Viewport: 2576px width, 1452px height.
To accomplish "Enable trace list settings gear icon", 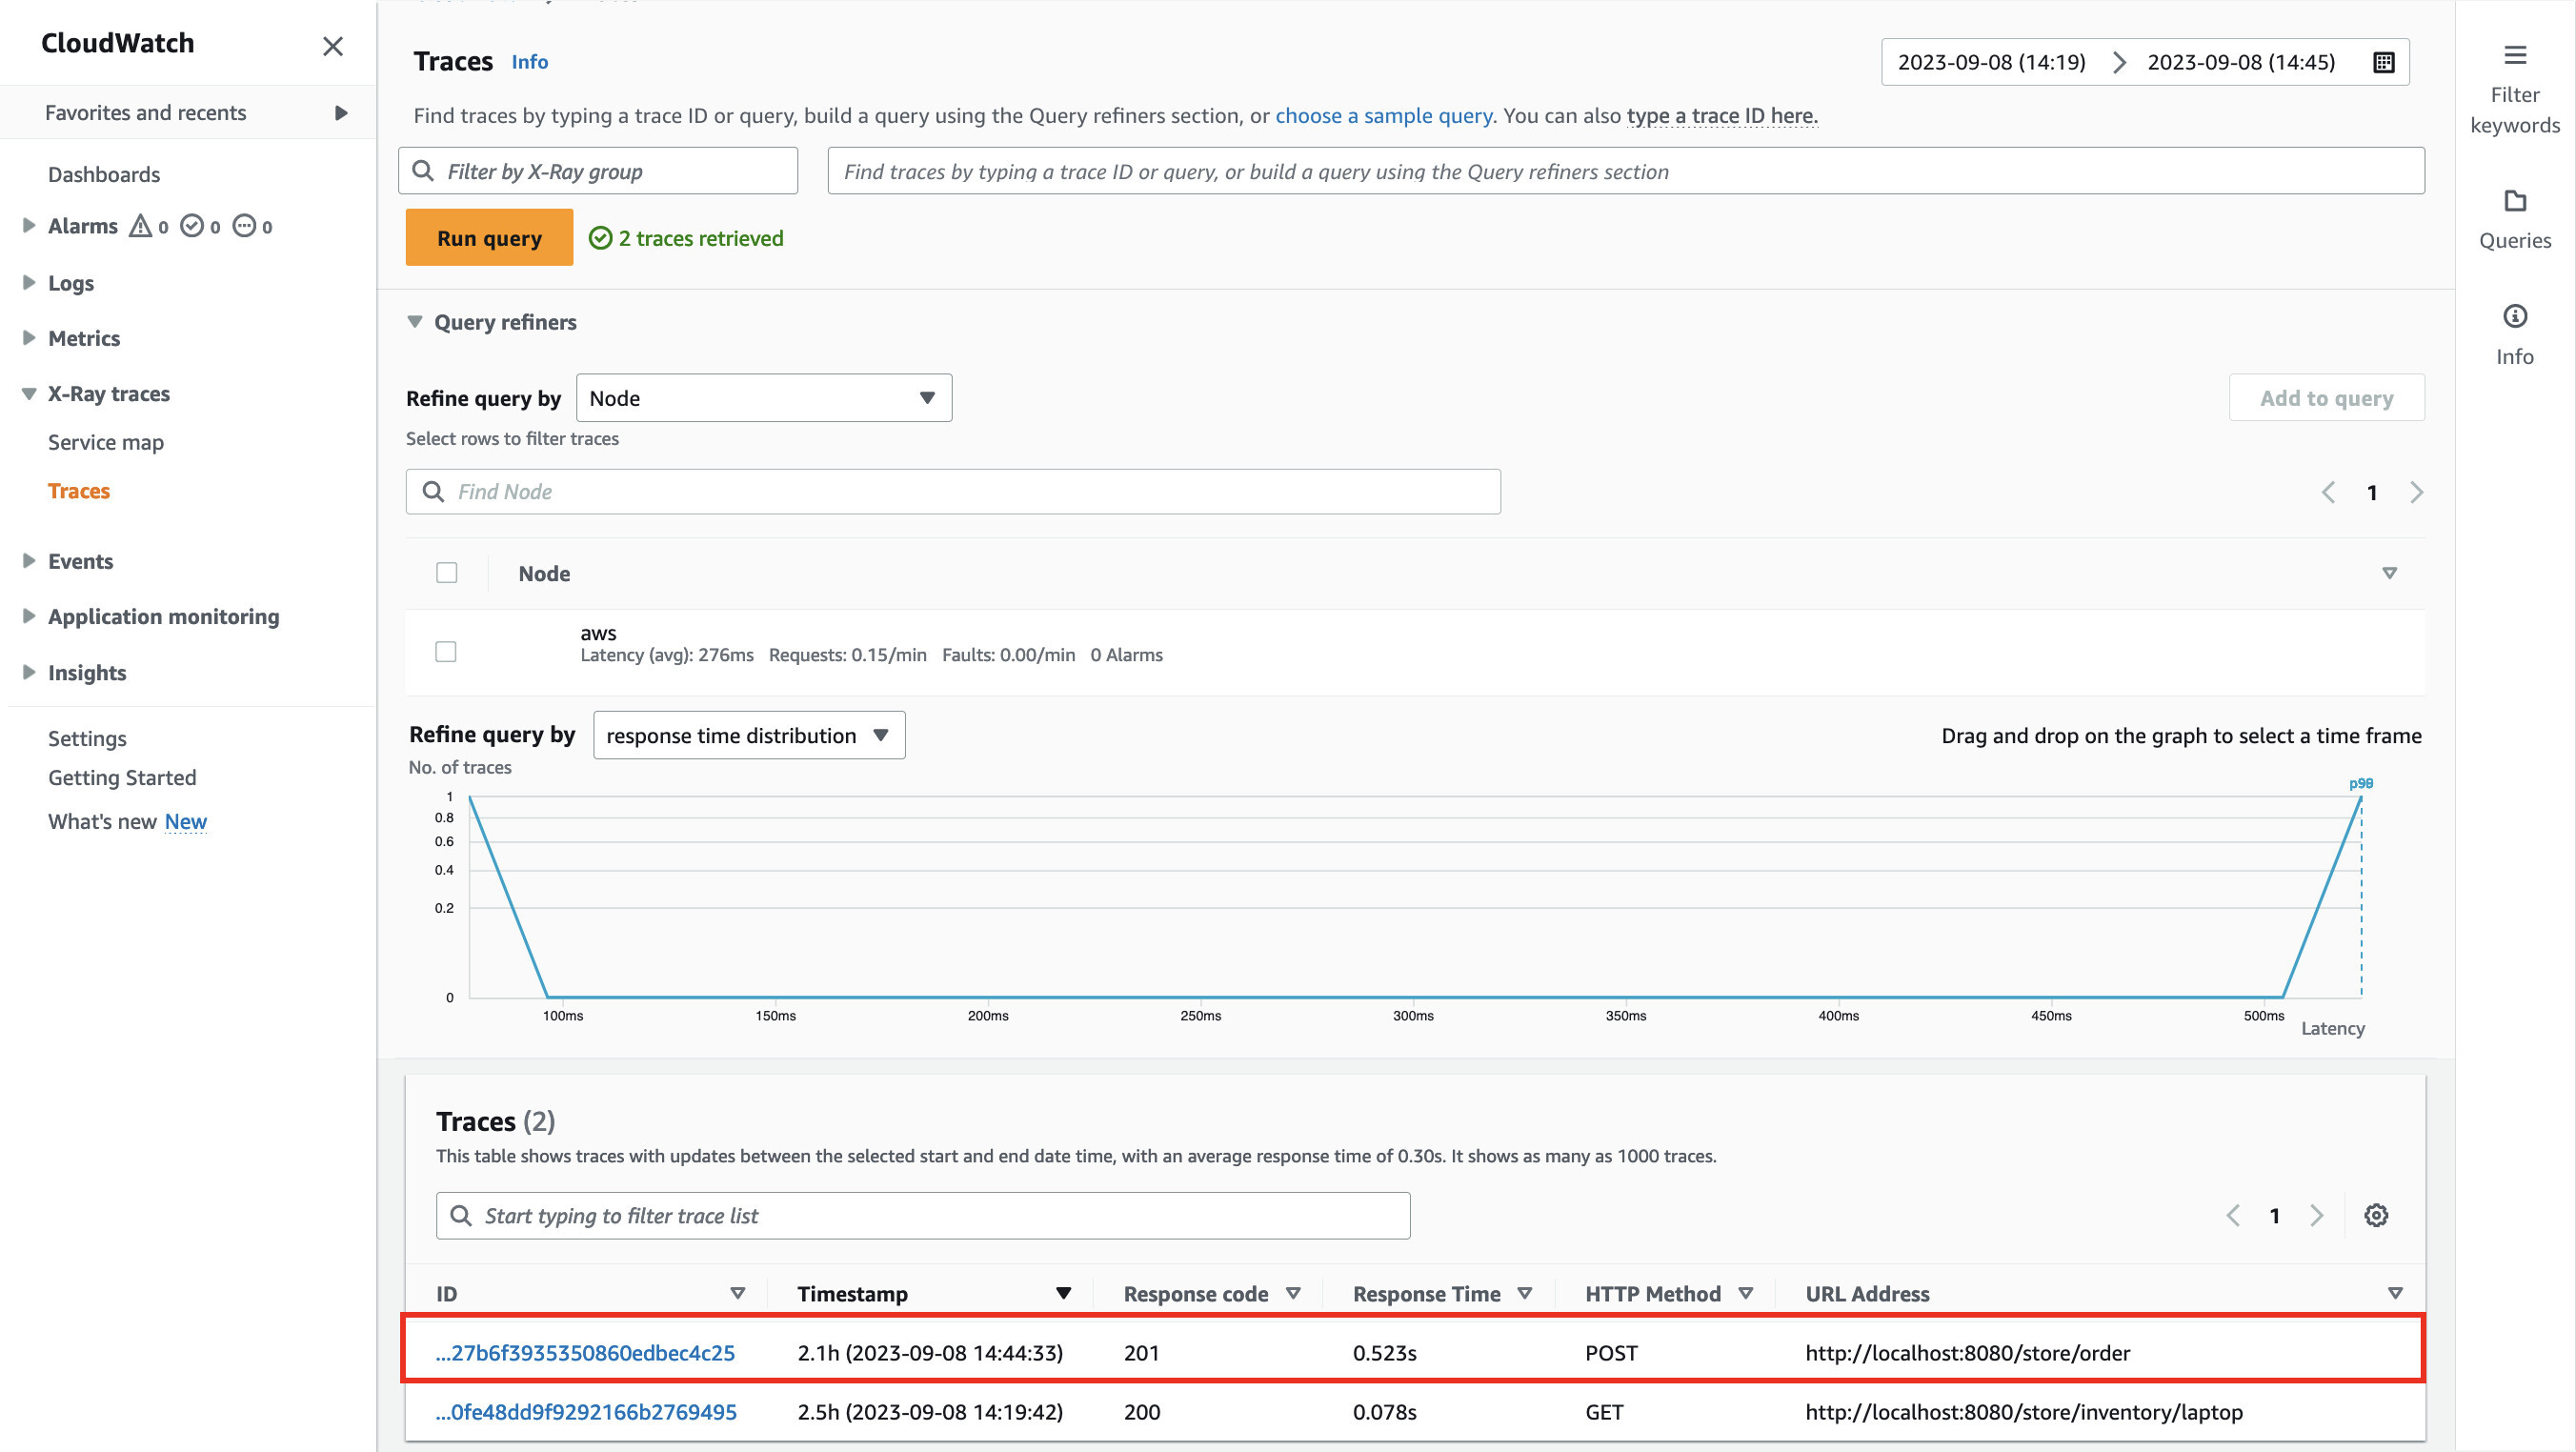I will [x=2378, y=1215].
